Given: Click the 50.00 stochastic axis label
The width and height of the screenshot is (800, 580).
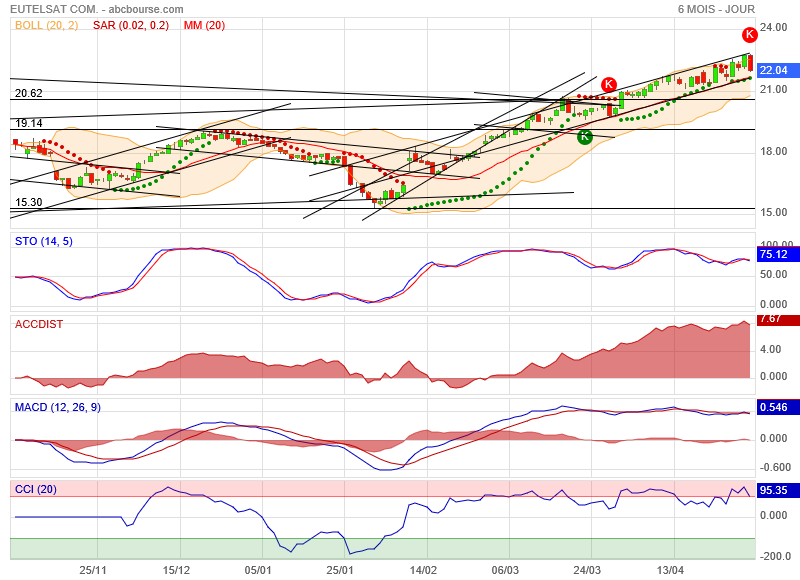Looking at the screenshot, I should (x=773, y=274).
